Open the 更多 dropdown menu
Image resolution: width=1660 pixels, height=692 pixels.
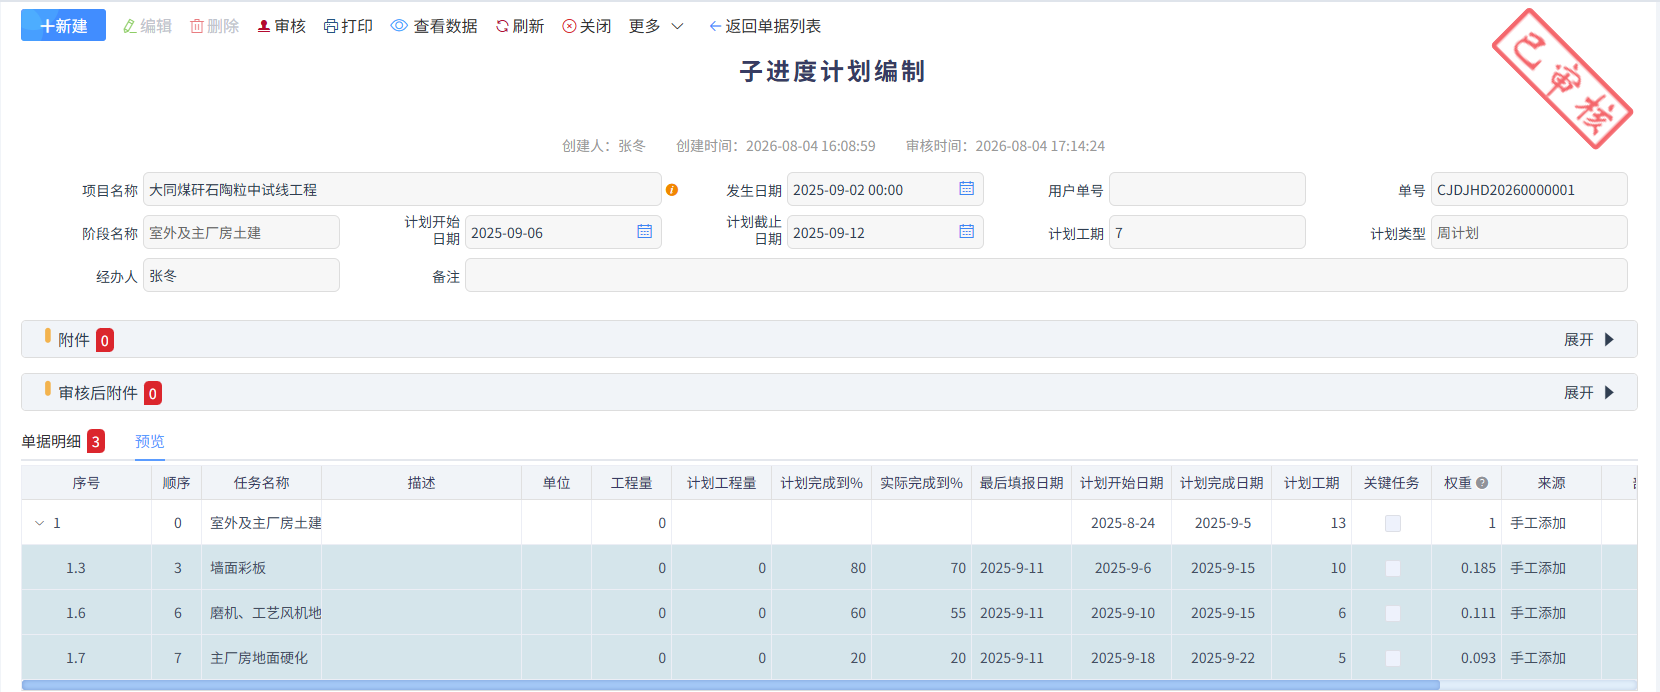pyautogui.click(x=656, y=26)
